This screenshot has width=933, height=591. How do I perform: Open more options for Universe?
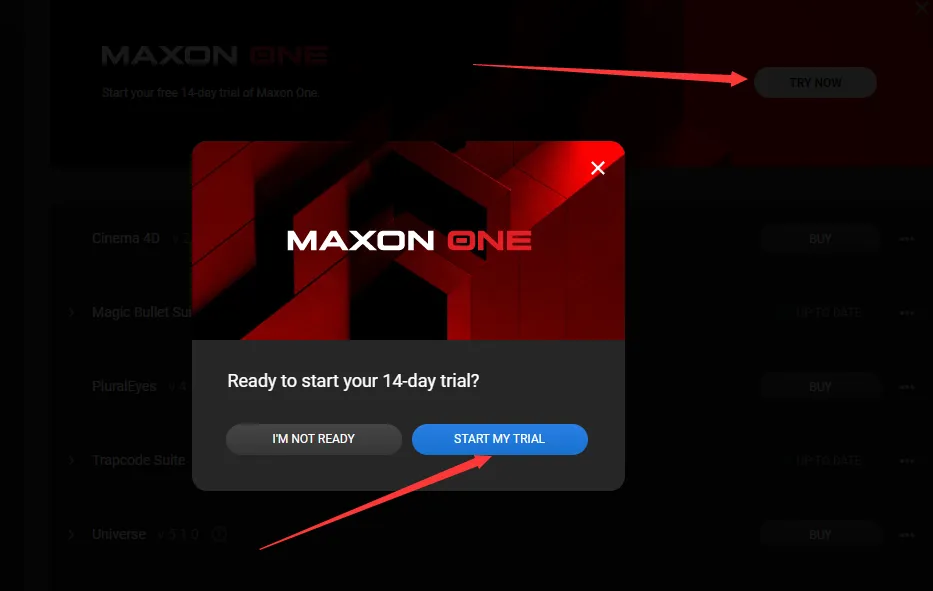click(x=907, y=535)
